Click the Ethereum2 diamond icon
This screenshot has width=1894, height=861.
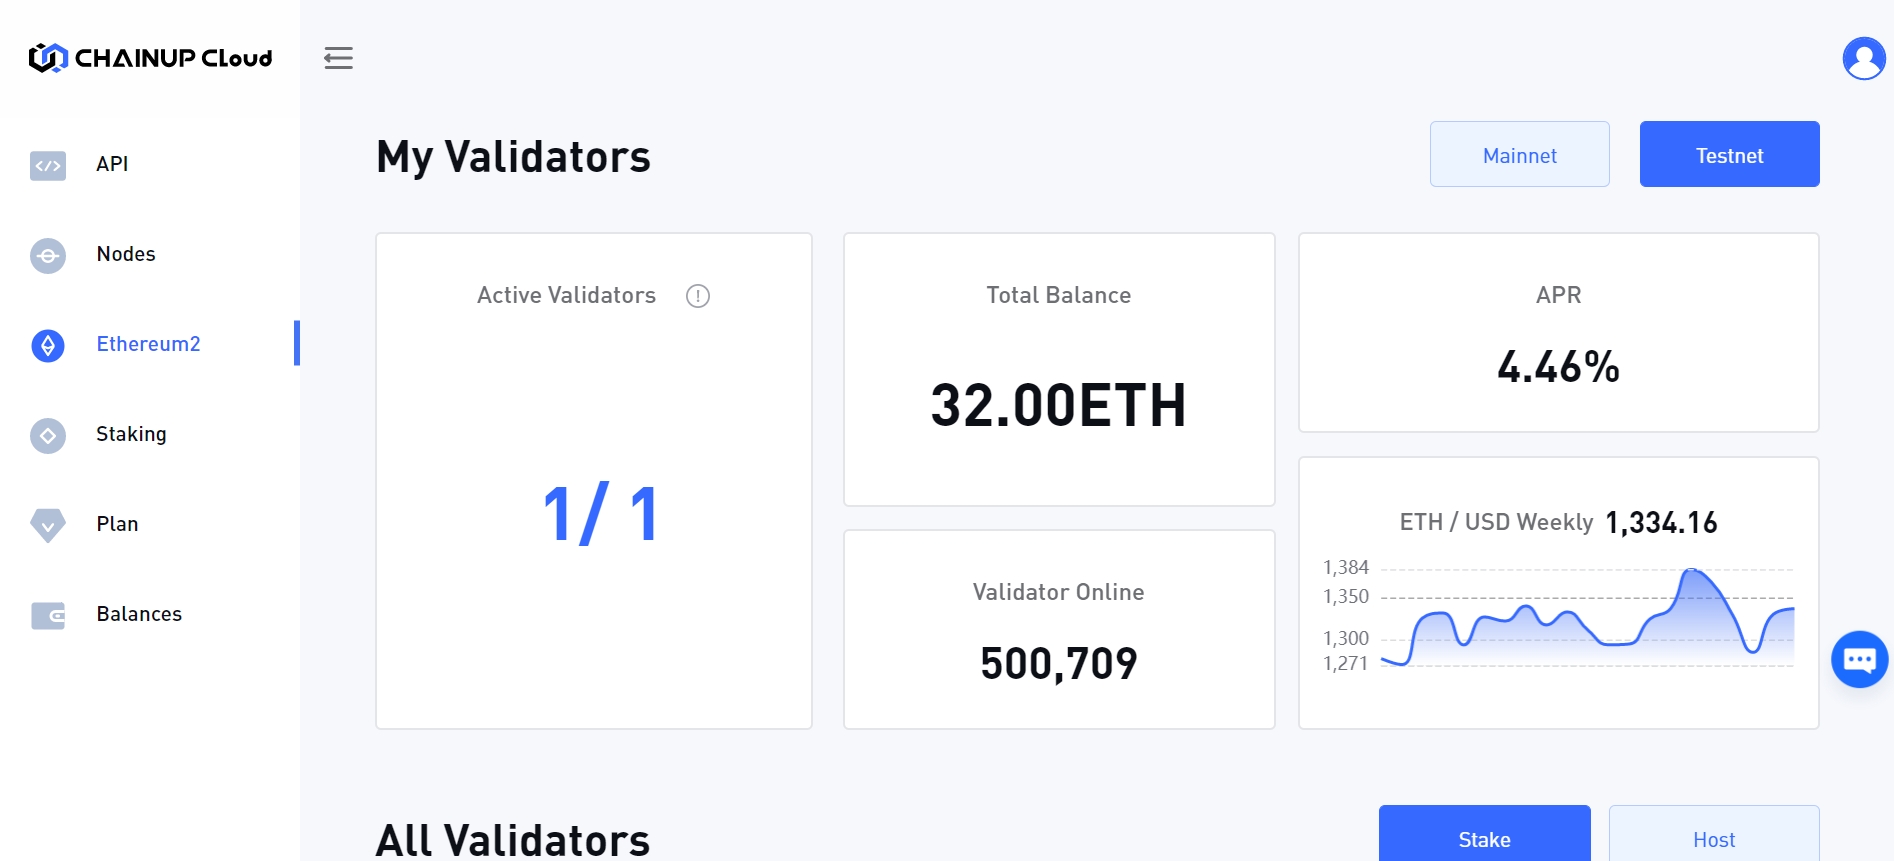click(48, 345)
